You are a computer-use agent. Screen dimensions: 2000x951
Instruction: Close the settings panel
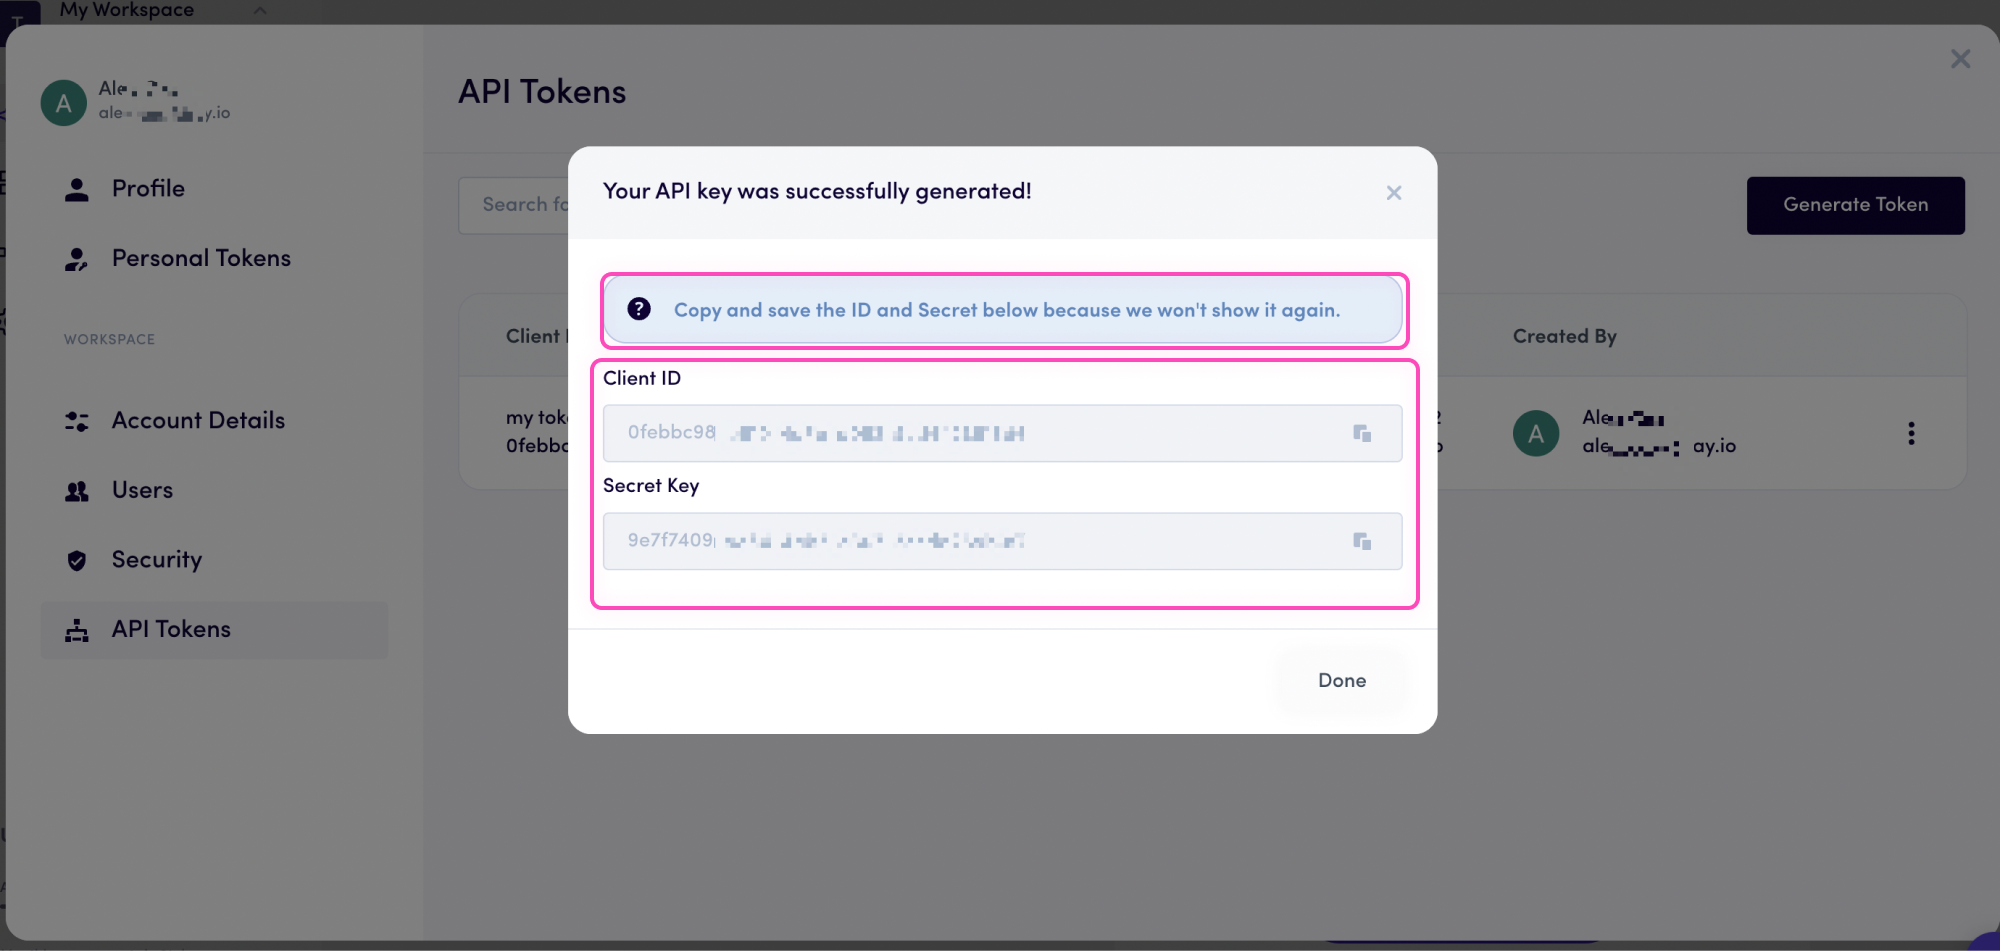(x=1960, y=59)
